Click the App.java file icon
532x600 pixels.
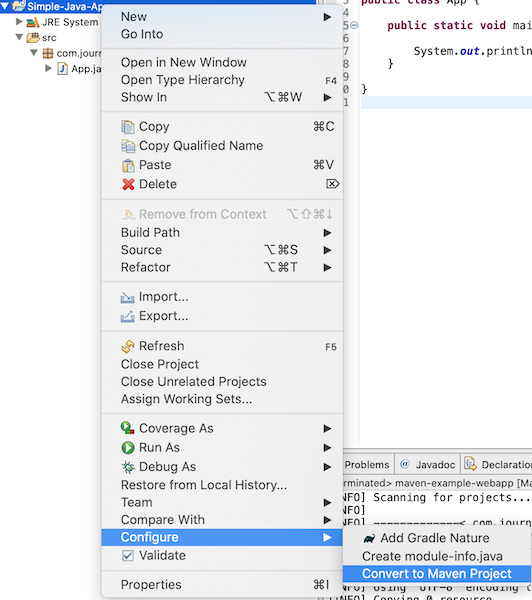[62, 69]
